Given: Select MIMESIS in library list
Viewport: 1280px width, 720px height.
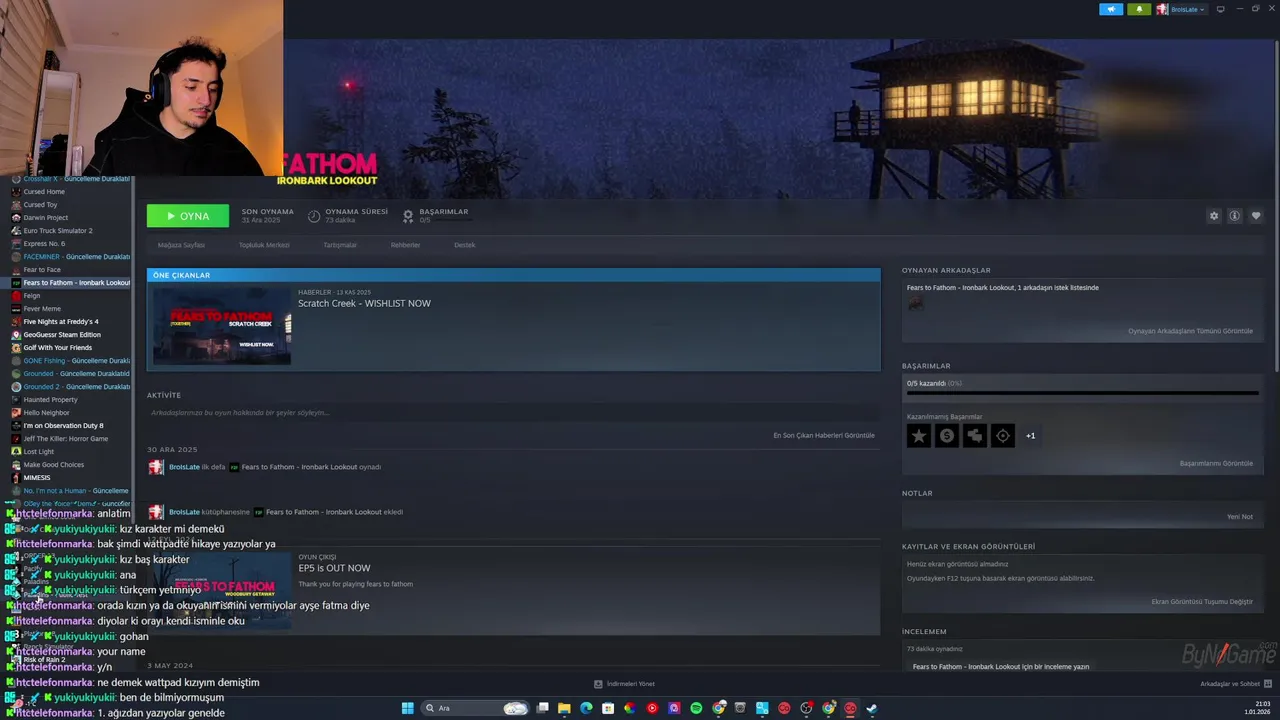Looking at the screenshot, I should click(x=37, y=478).
